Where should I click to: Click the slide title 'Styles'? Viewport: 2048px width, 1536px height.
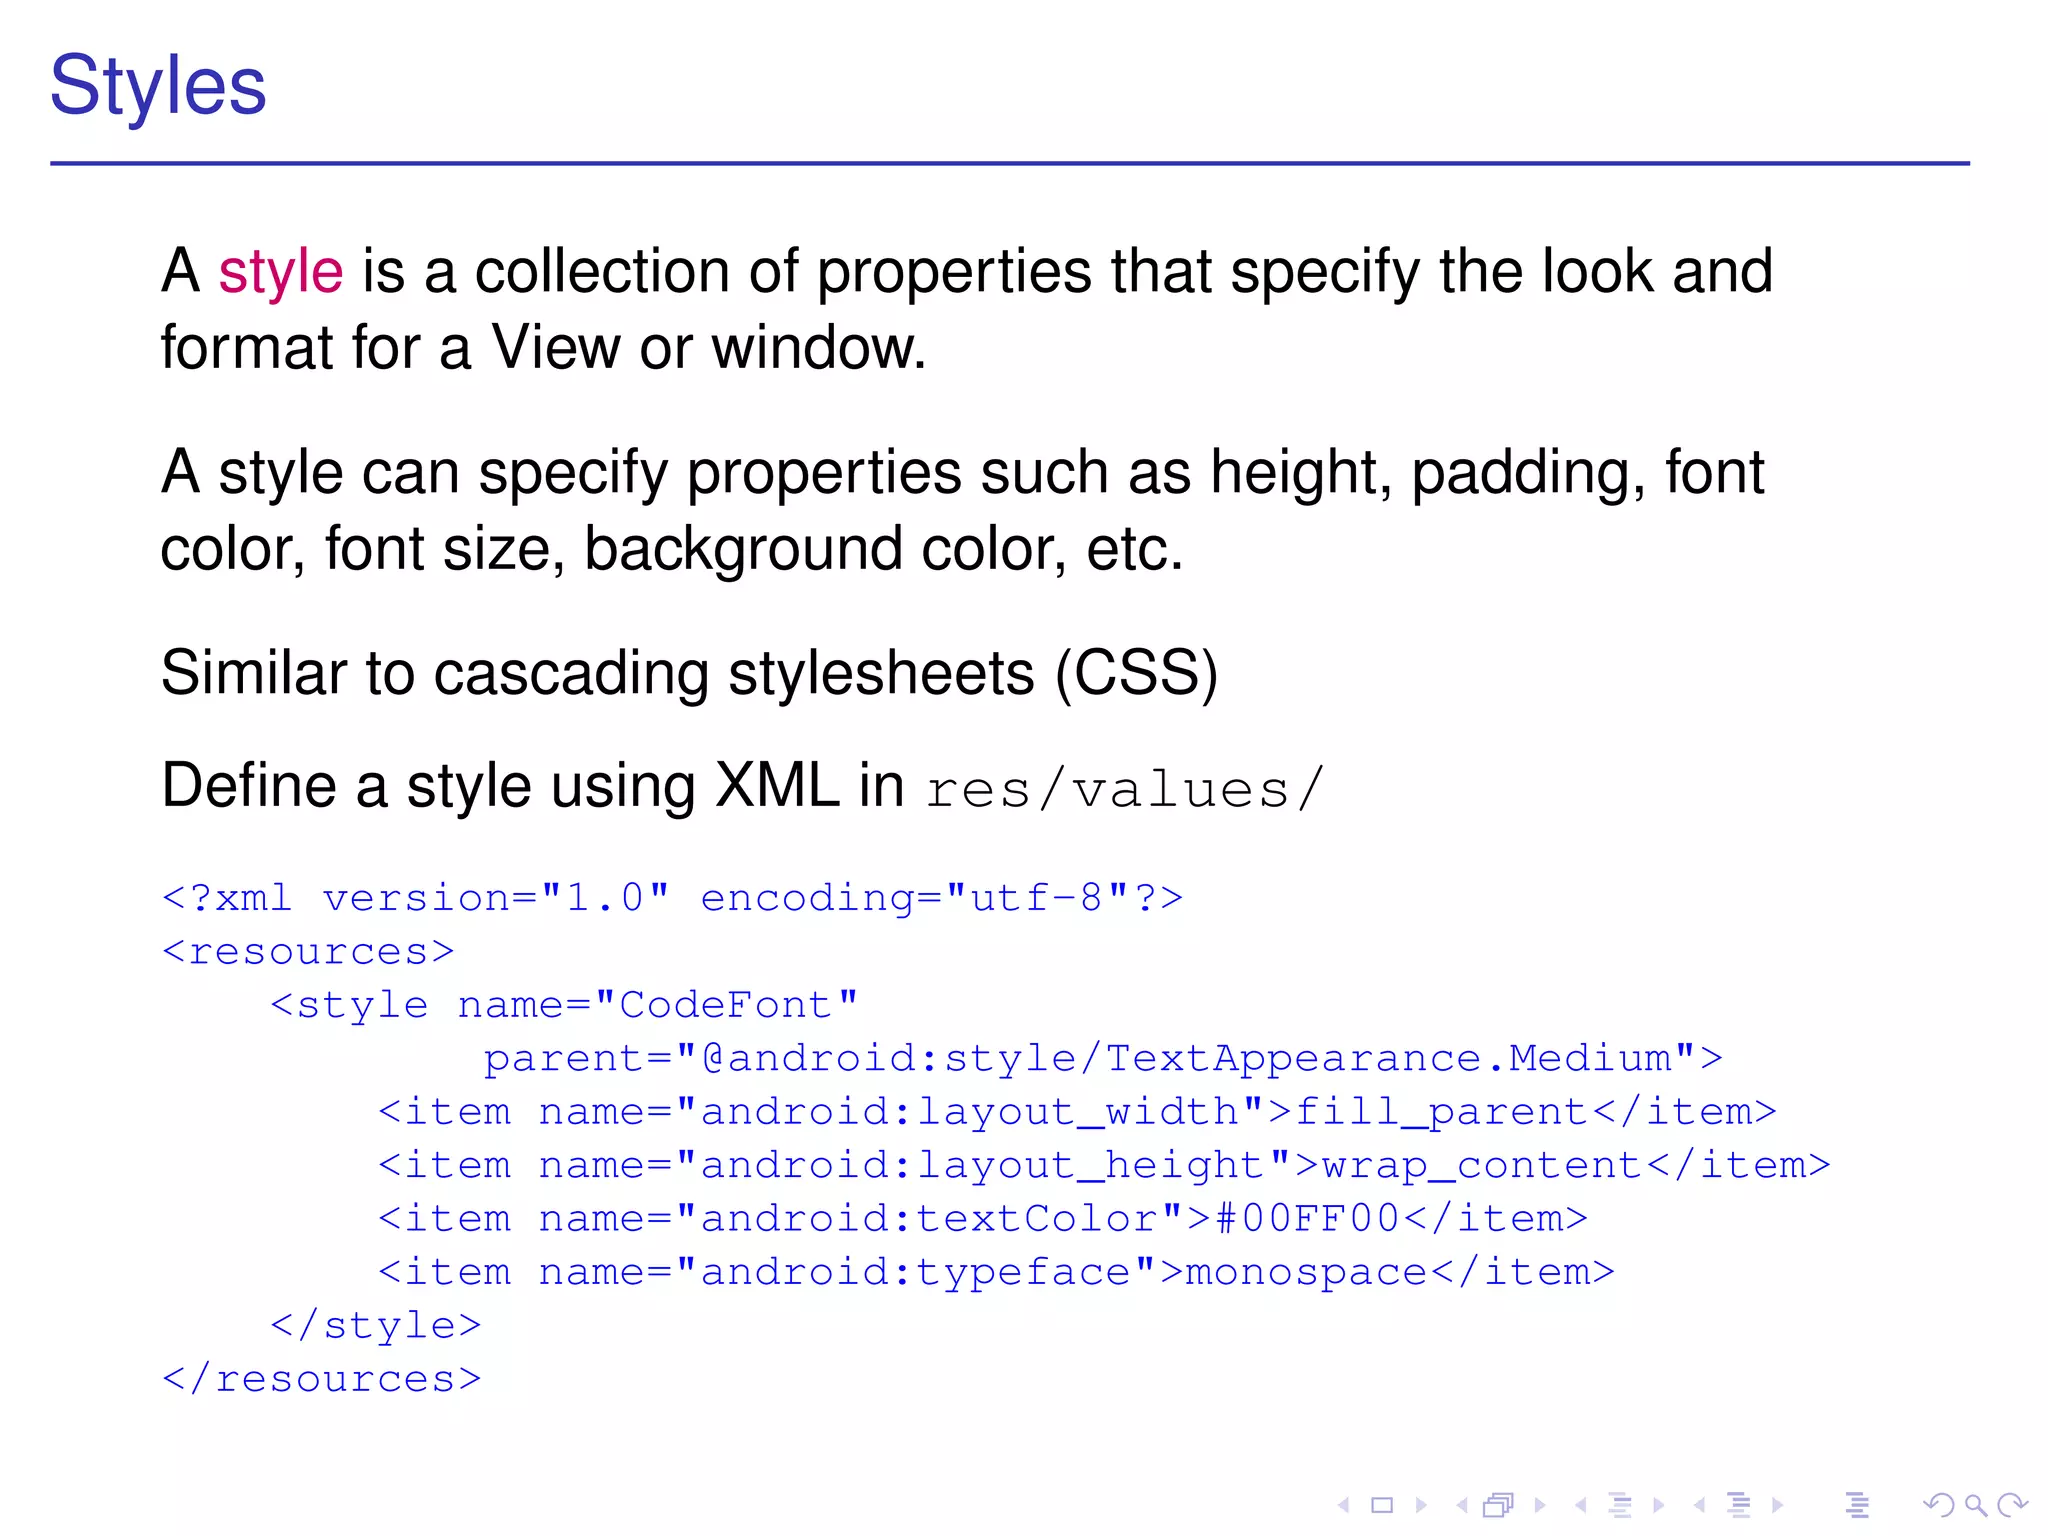(158, 87)
